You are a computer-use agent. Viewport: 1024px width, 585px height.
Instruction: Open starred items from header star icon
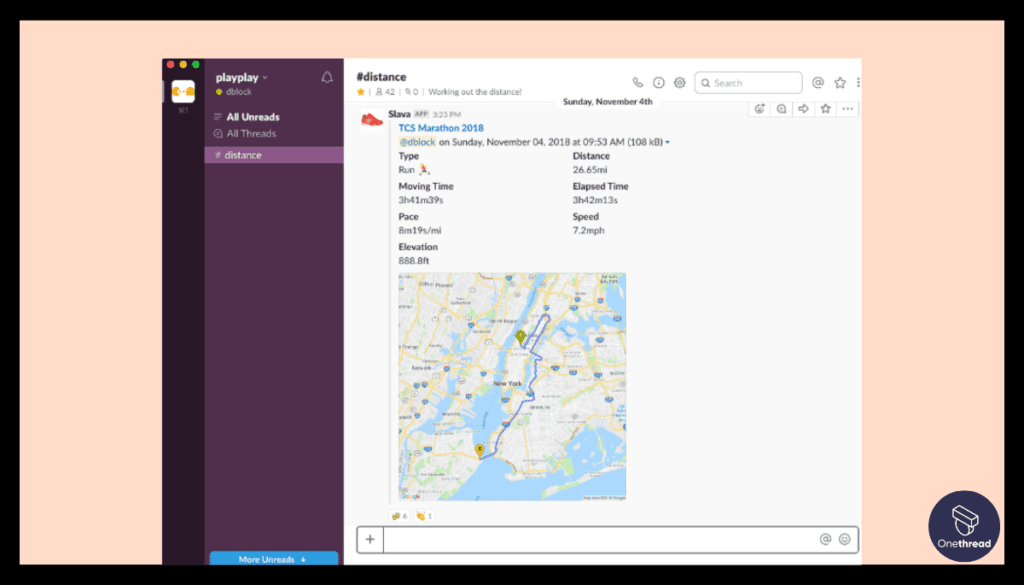coord(840,83)
